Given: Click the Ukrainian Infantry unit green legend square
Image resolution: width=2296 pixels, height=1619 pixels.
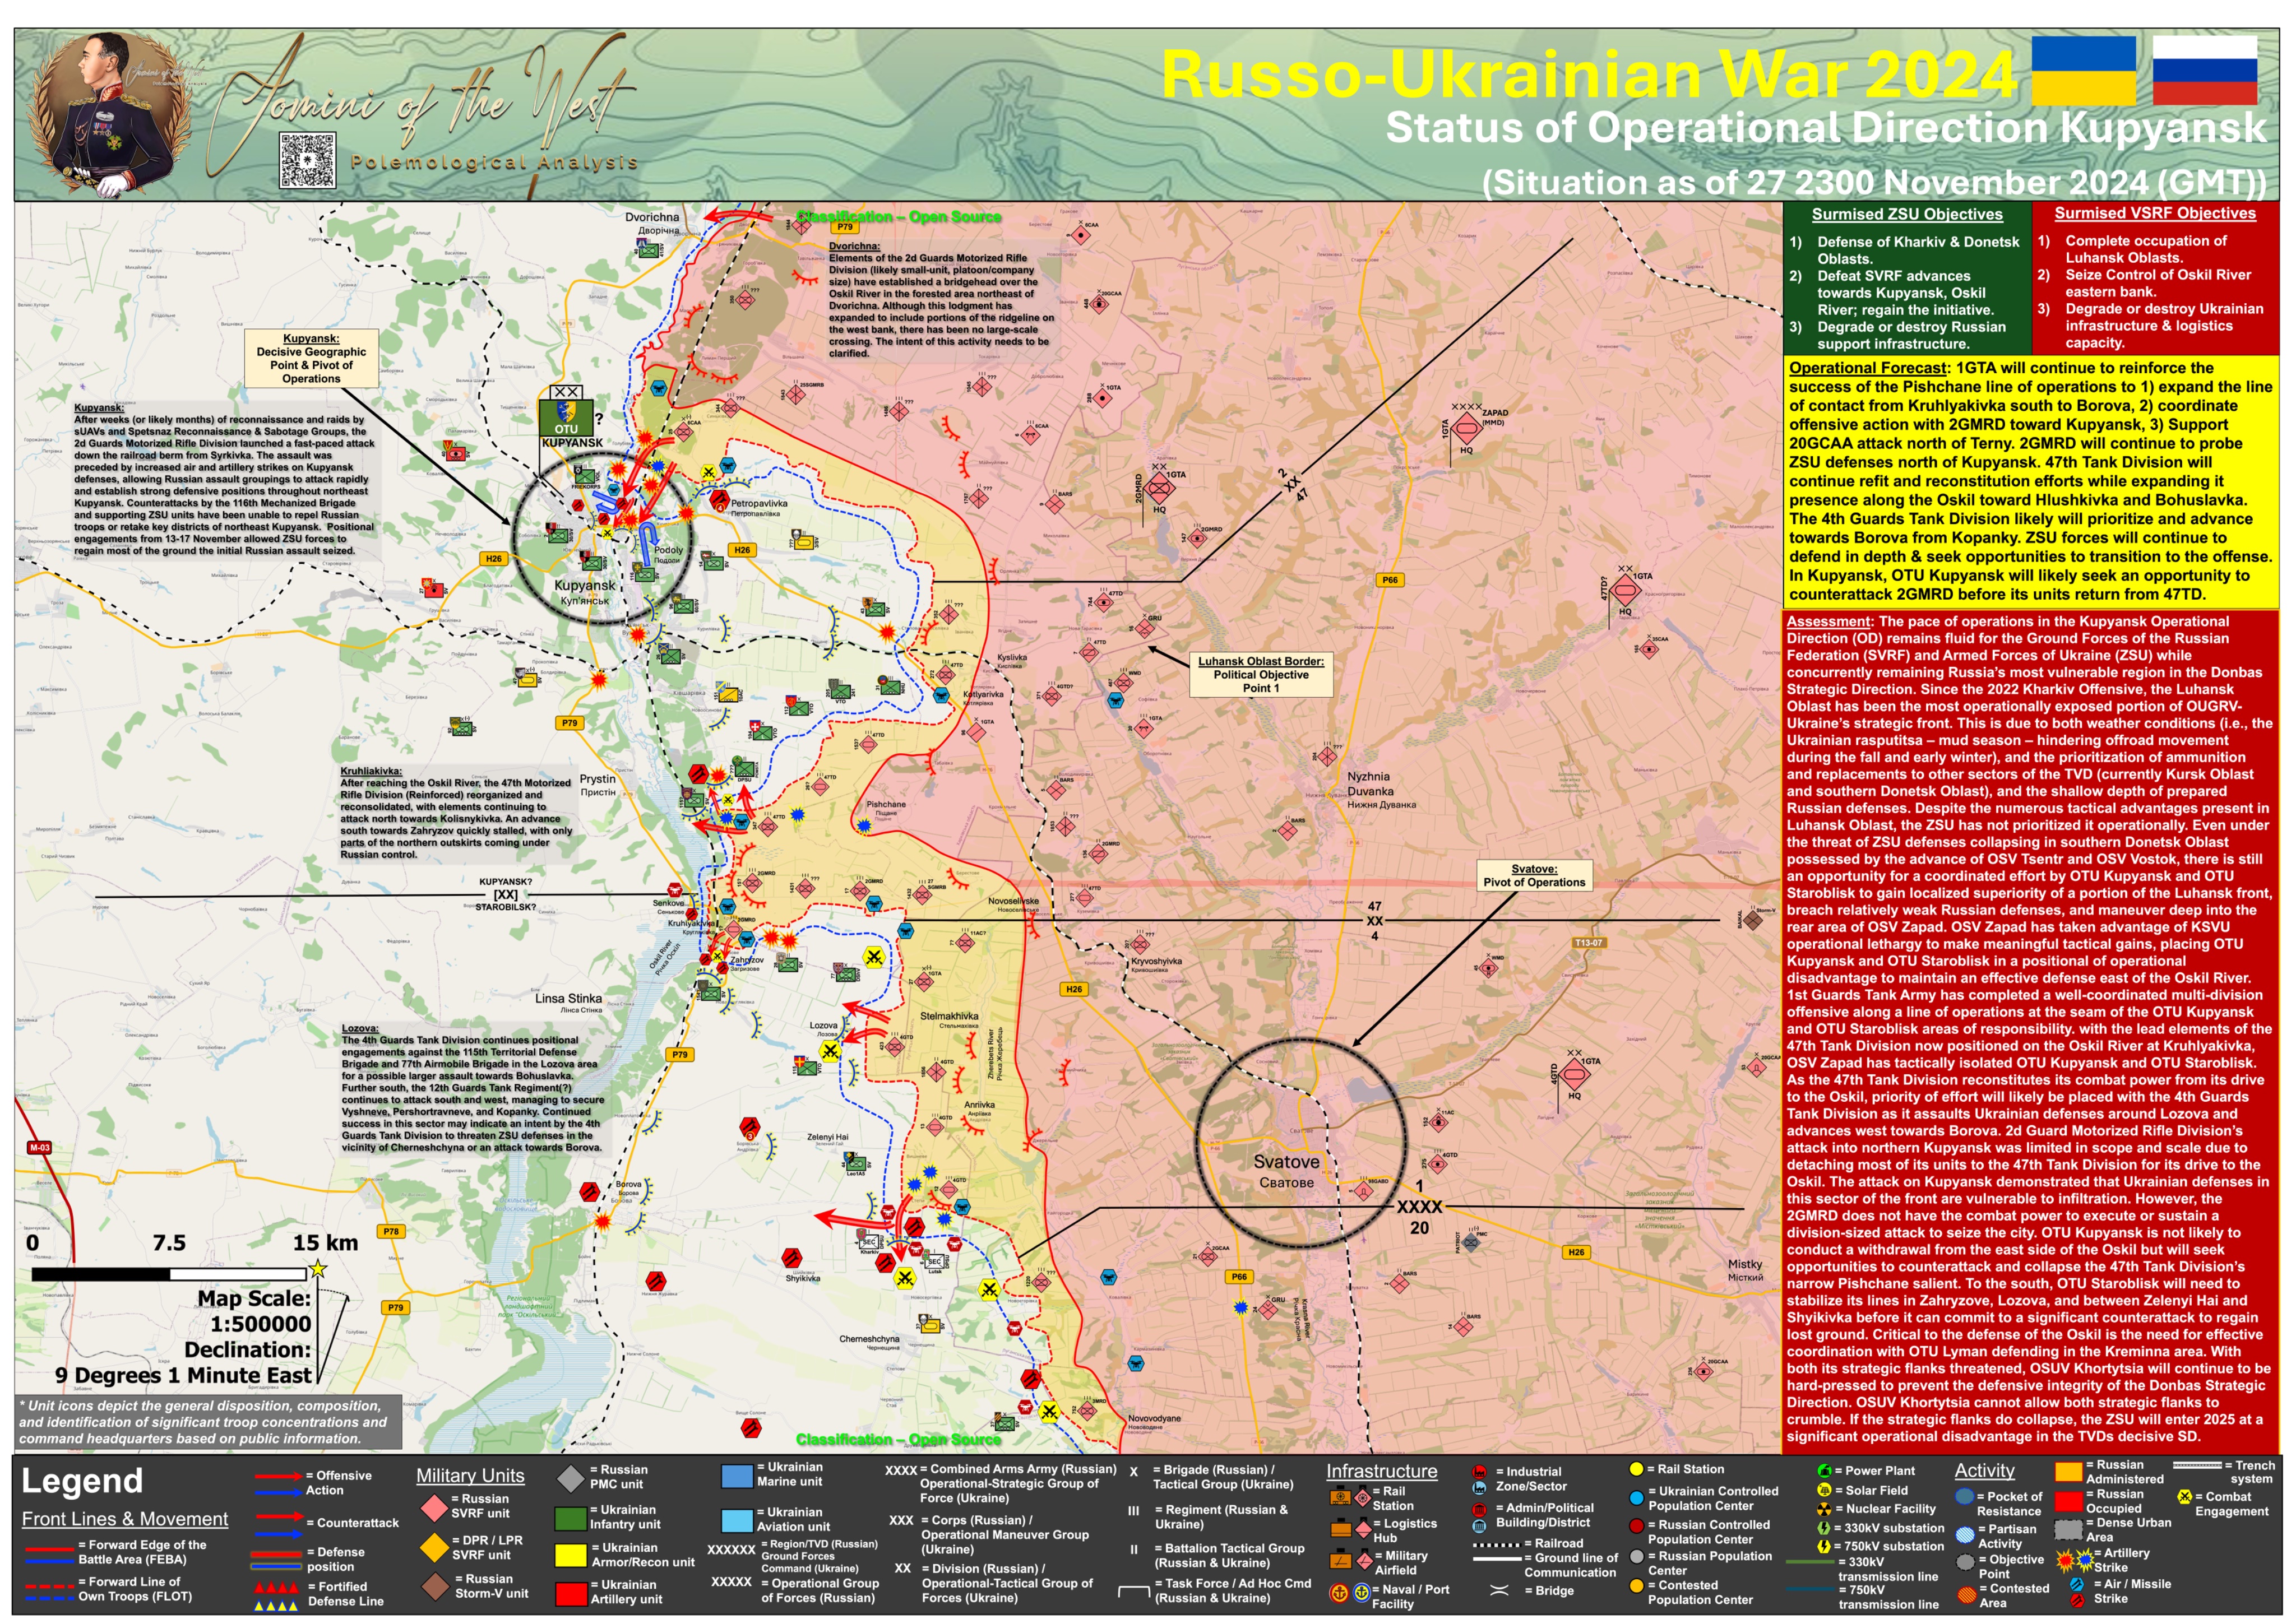Looking at the screenshot, I should (x=570, y=1518).
